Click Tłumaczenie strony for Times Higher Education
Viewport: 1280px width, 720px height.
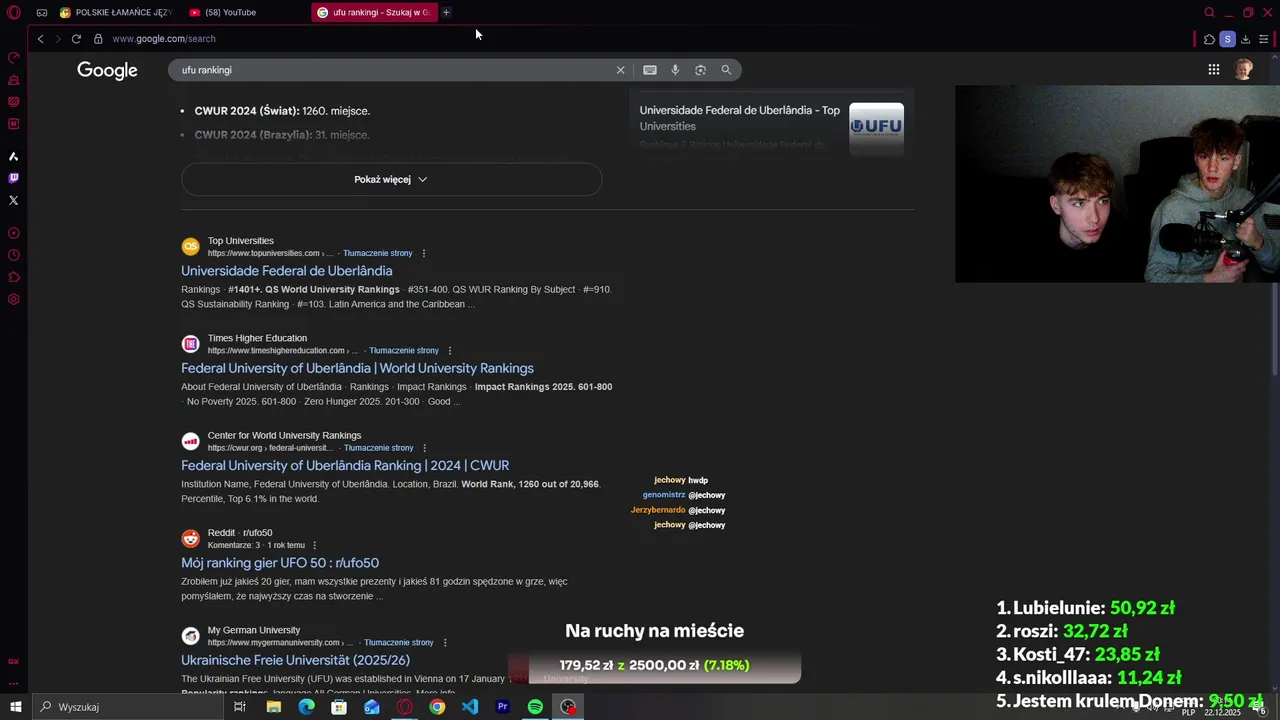click(404, 351)
